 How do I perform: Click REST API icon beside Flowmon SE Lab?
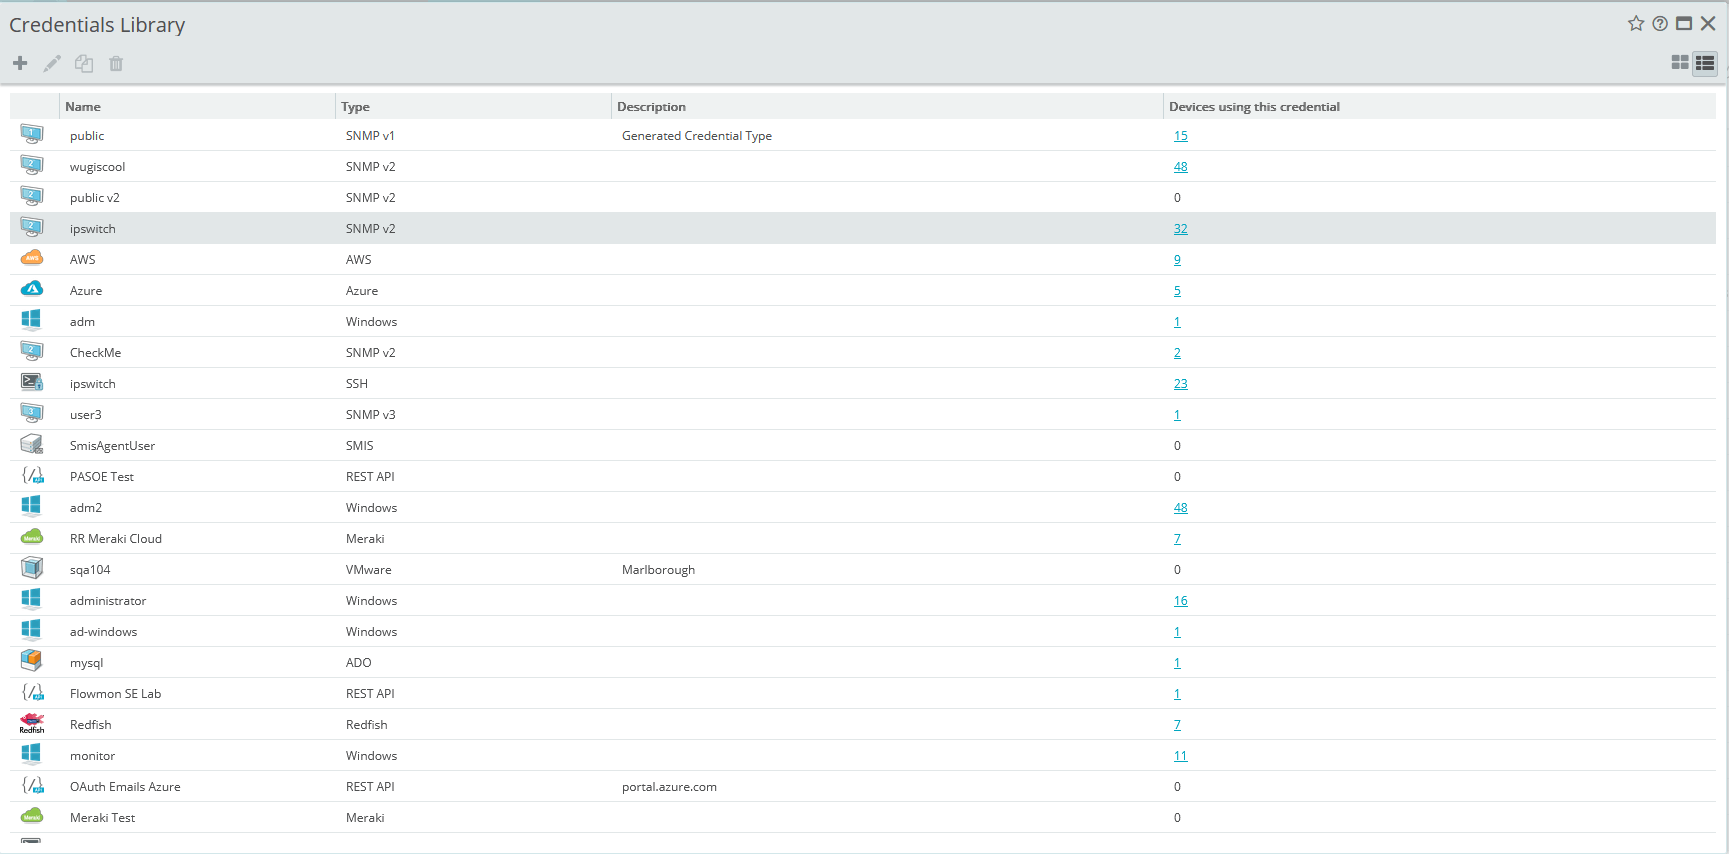click(32, 692)
